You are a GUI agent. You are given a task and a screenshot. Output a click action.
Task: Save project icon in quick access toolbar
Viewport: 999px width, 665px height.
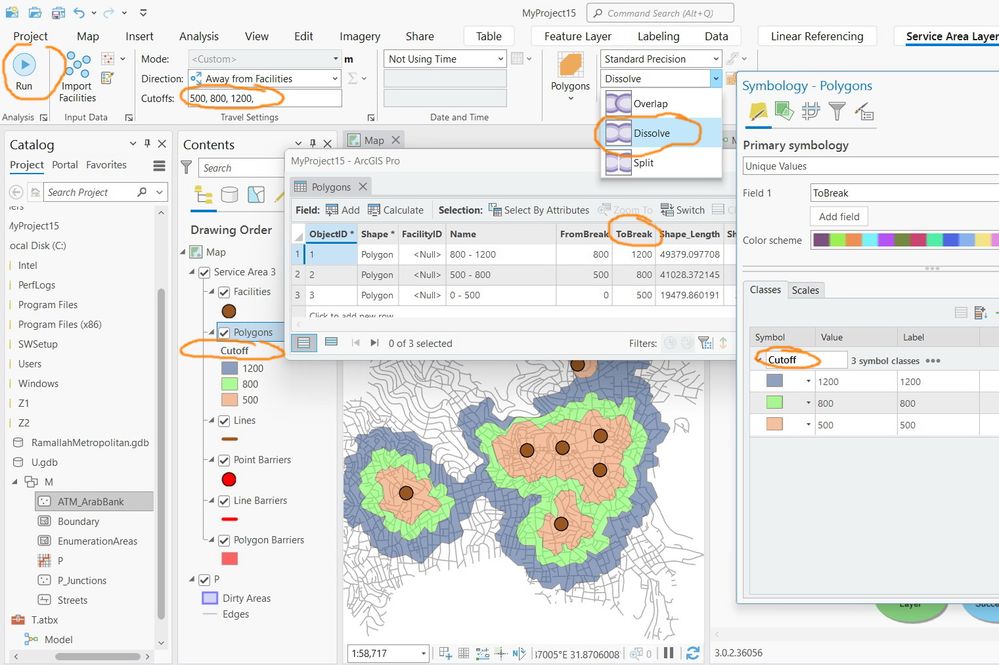pyautogui.click(x=58, y=12)
